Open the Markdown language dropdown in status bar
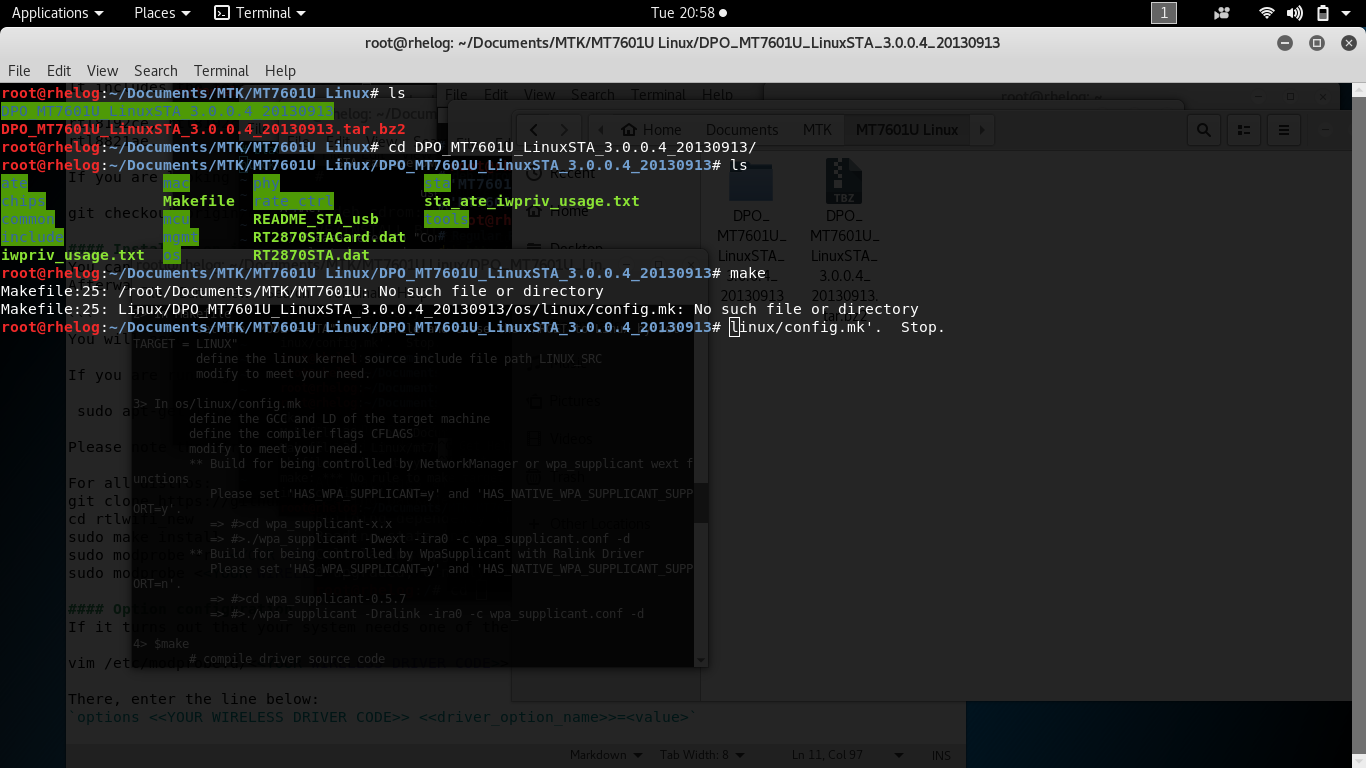The height and width of the screenshot is (768, 1366). 598,754
